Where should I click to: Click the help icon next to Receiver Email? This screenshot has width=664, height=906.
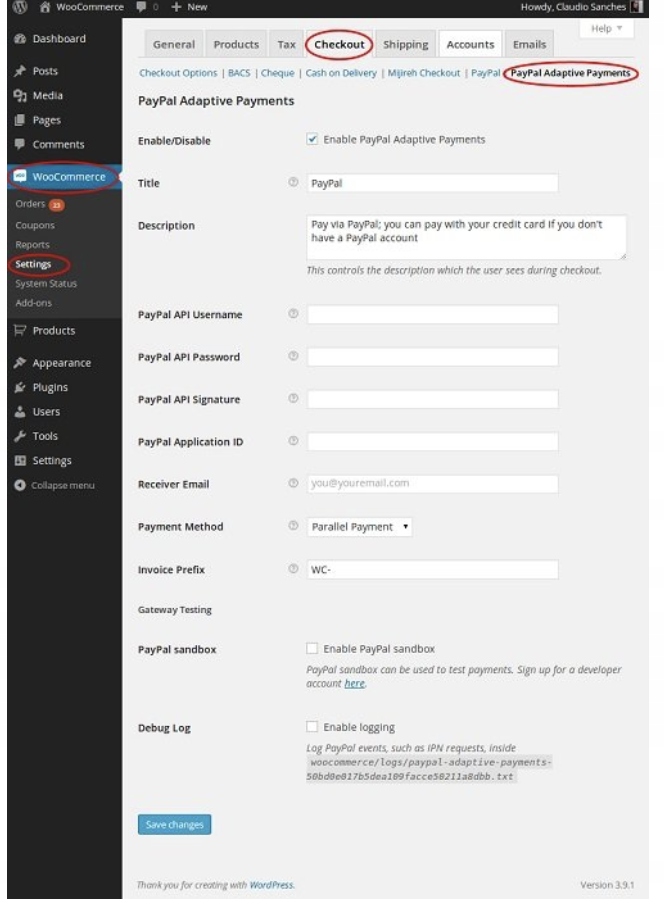[293, 484]
